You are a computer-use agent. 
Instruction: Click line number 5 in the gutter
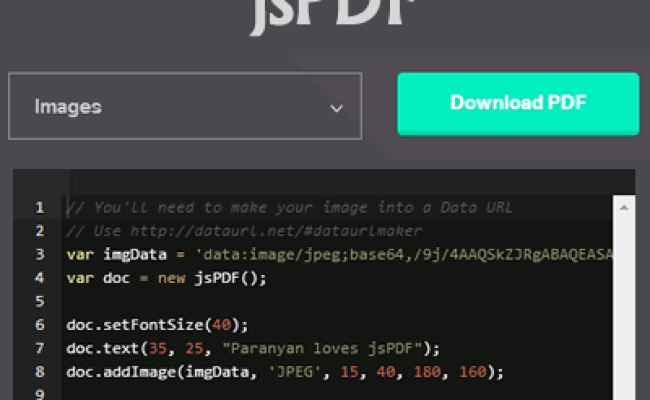pos(39,301)
